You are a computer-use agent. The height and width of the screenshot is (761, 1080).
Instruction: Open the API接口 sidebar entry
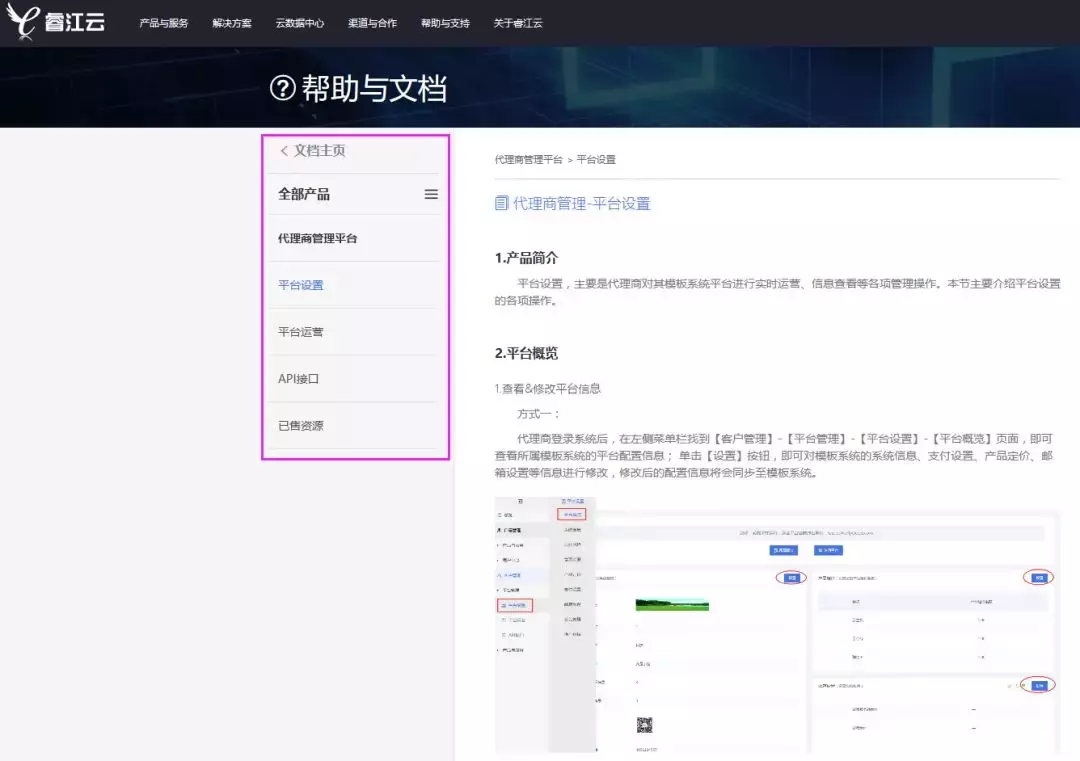tap(299, 379)
